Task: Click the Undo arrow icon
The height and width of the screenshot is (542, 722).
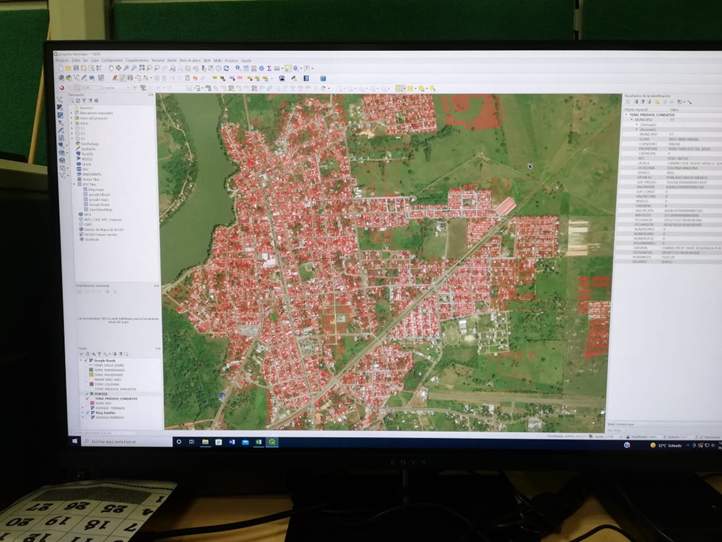Action: tap(195, 78)
